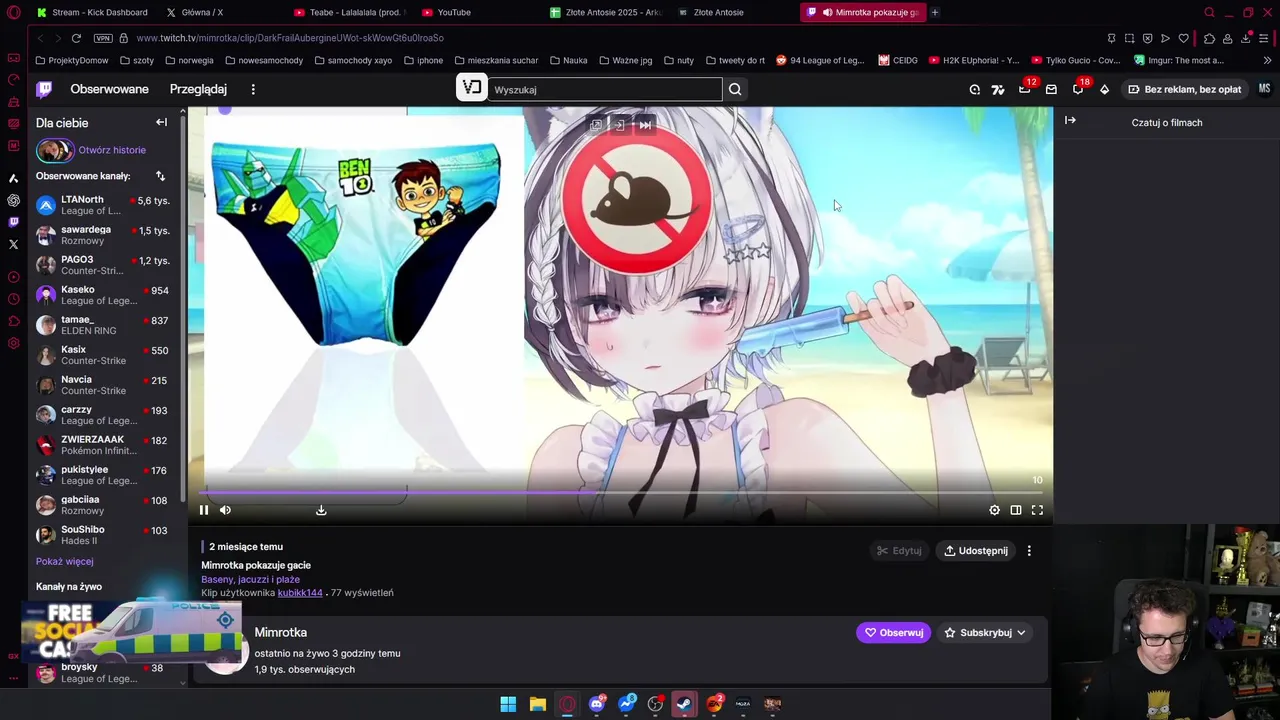
Task: Sort followed channels with the arrows icon
Action: point(160,176)
